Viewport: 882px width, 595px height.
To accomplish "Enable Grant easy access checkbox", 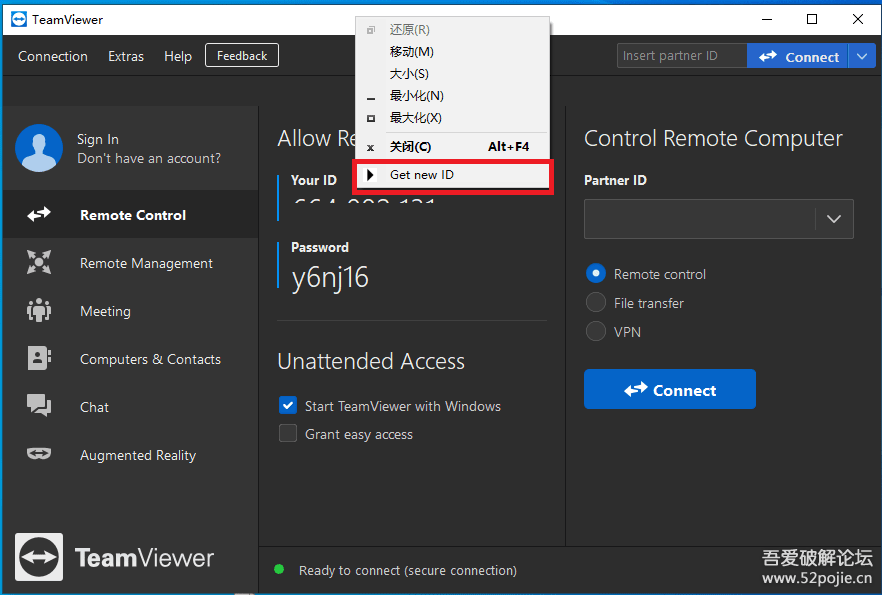I will (288, 434).
